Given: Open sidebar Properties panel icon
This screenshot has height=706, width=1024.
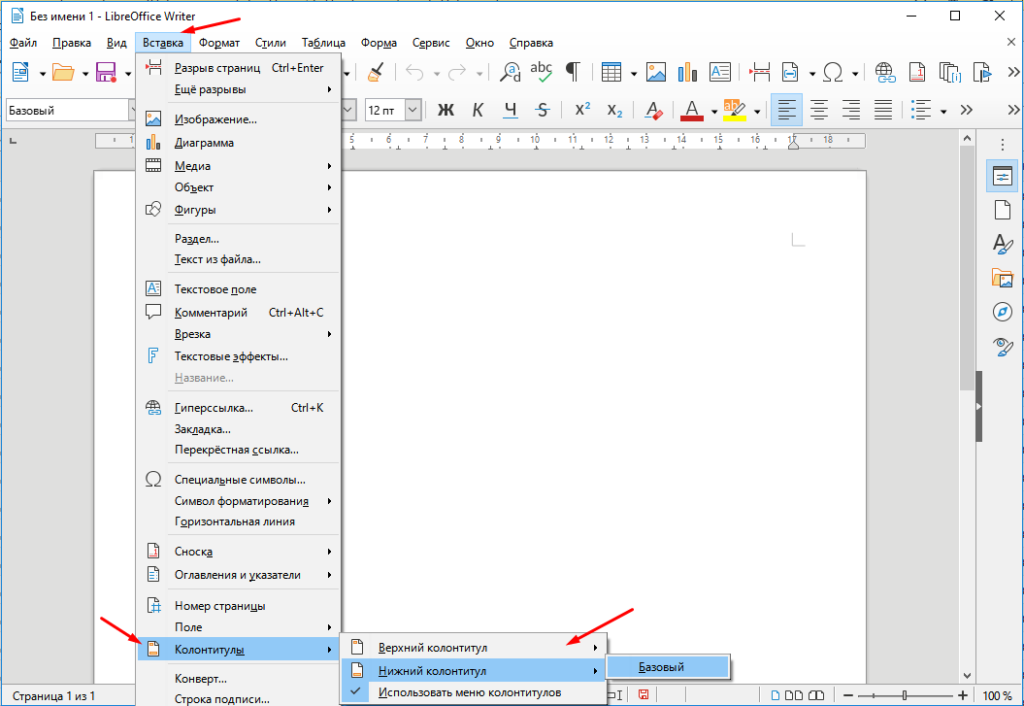Looking at the screenshot, I should (x=1002, y=176).
